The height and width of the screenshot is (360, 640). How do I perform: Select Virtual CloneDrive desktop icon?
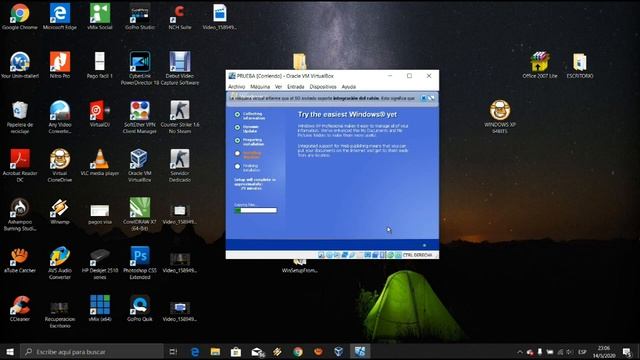60,165
